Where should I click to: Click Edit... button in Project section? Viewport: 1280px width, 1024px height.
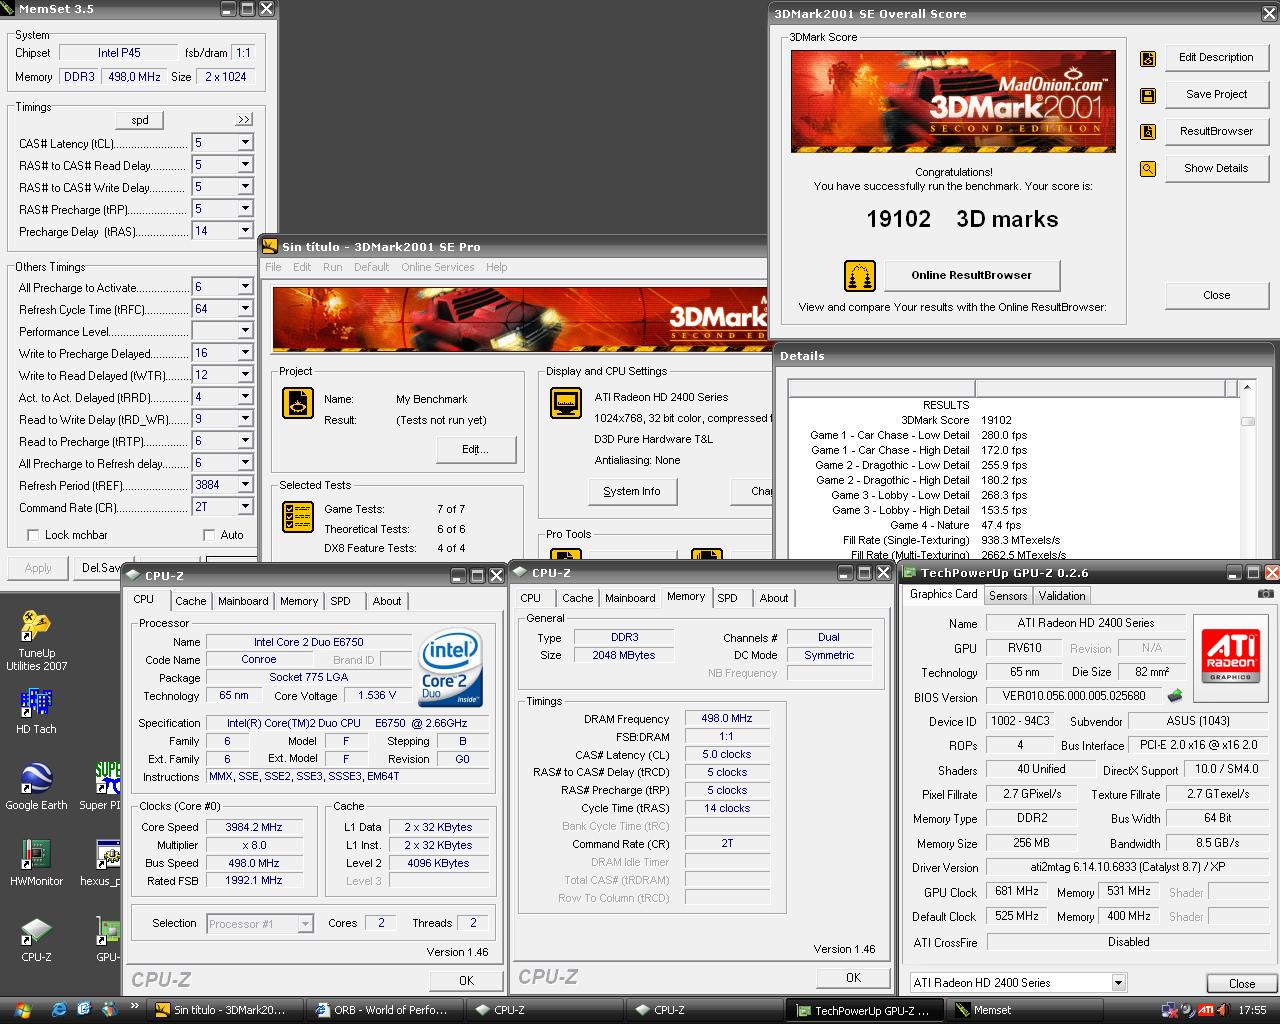[x=475, y=449]
